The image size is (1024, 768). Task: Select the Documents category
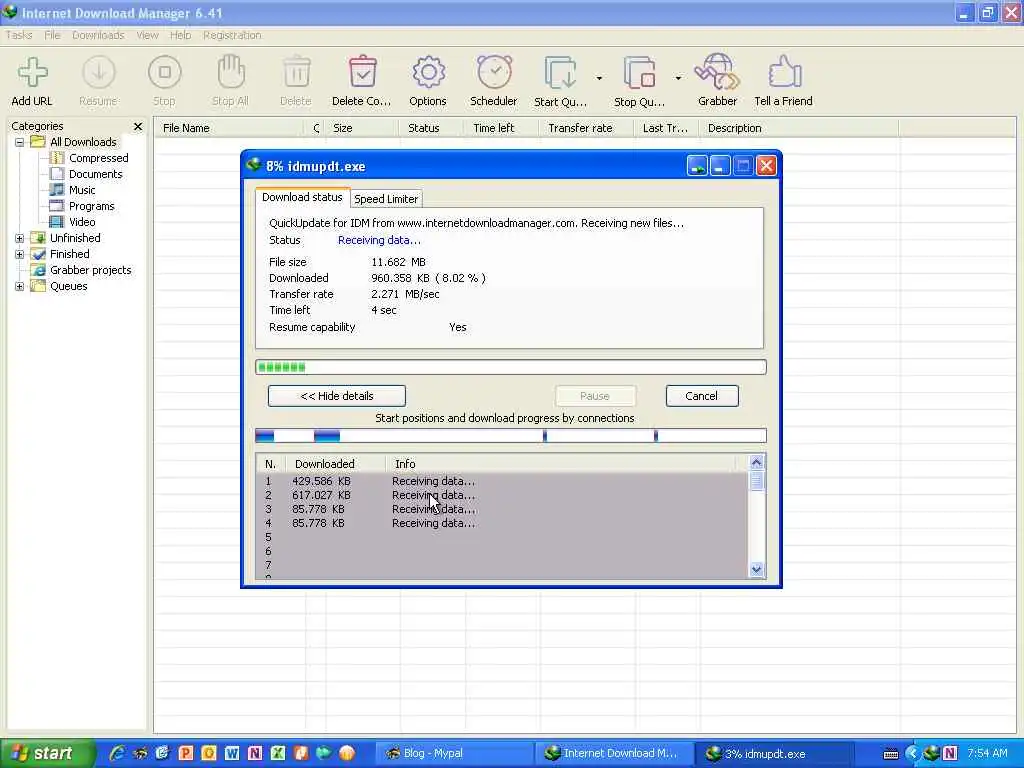95,174
